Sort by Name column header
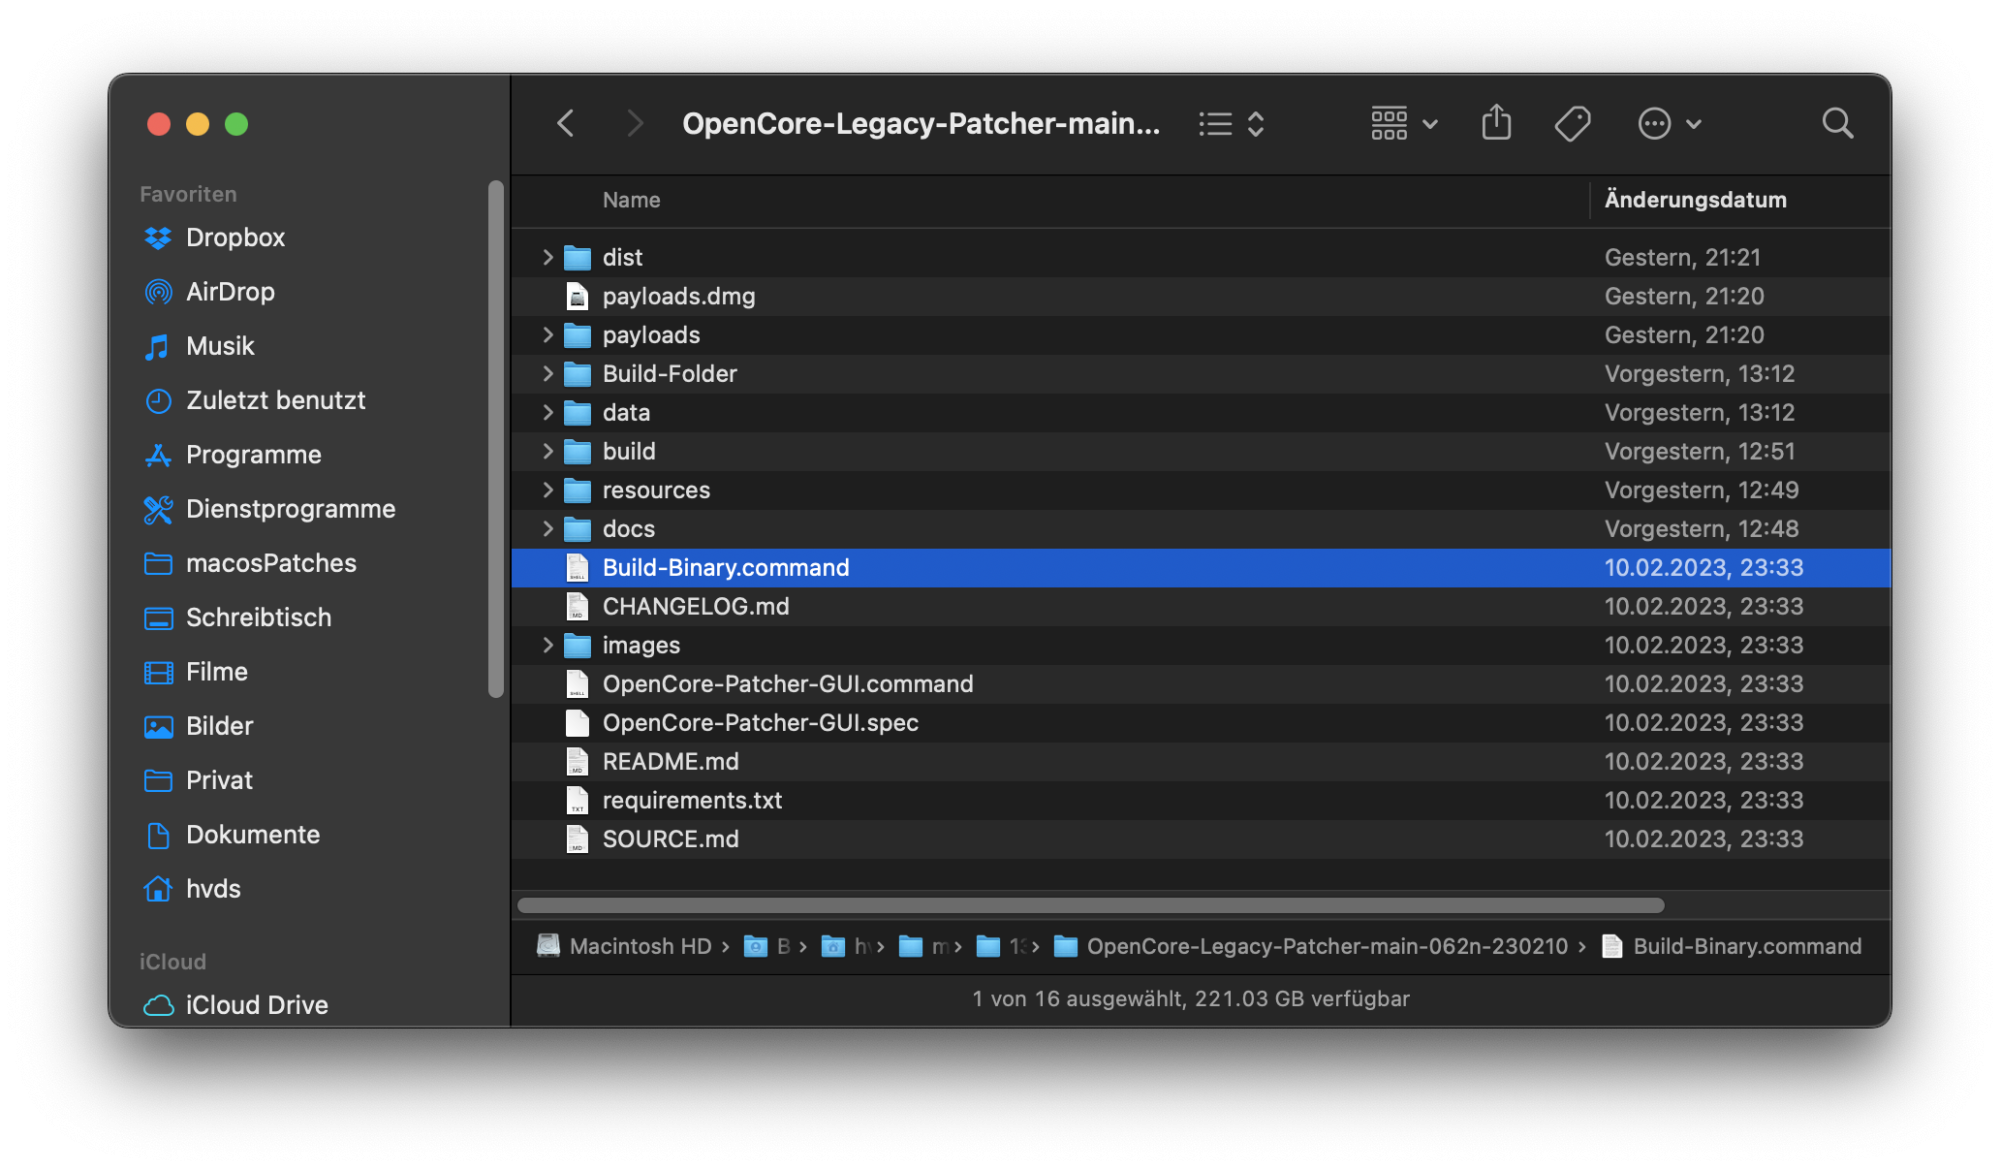Image resolution: width=2000 pixels, height=1171 pixels. (x=631, y=200)
